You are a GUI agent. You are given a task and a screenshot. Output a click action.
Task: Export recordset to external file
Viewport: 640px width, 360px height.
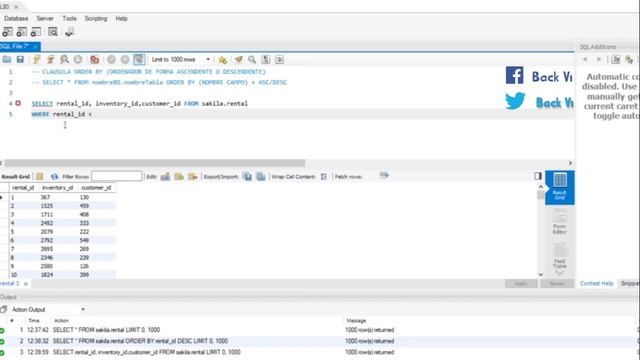[247, 176]
